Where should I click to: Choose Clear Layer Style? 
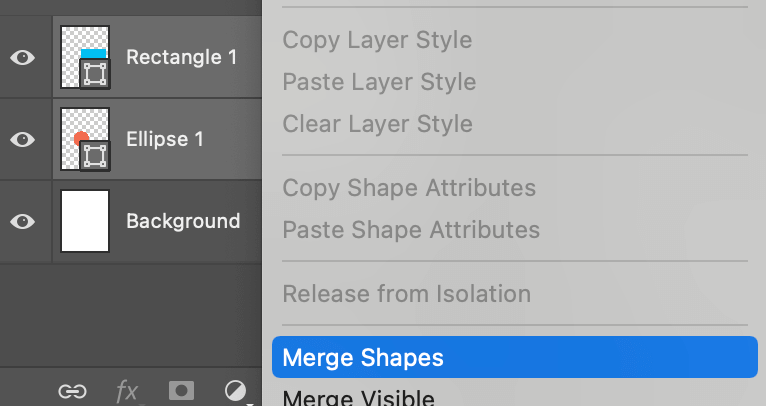coord(377,124)
